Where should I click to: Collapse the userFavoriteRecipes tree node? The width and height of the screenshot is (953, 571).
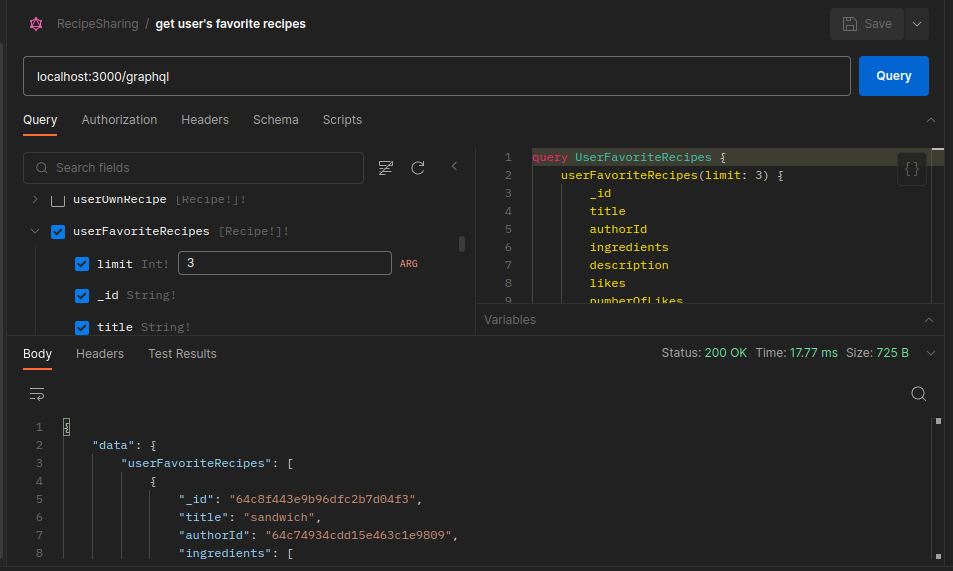tap(35, 231)
